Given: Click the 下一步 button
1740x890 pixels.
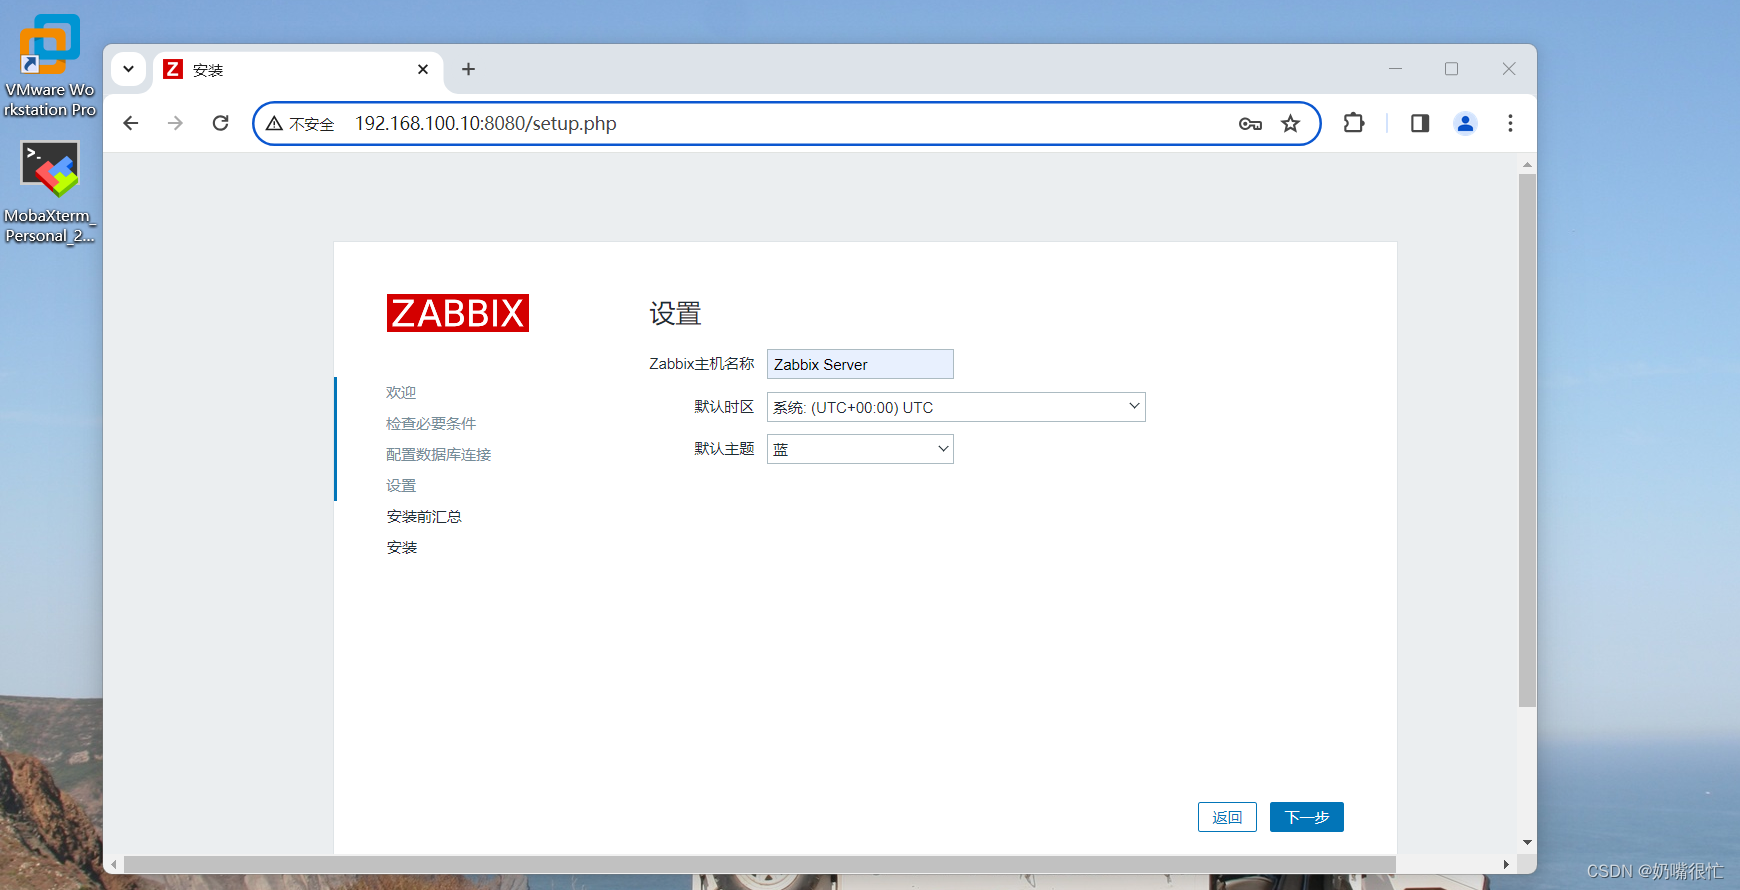Looking at the screenshot, I should coord(1307,817).
